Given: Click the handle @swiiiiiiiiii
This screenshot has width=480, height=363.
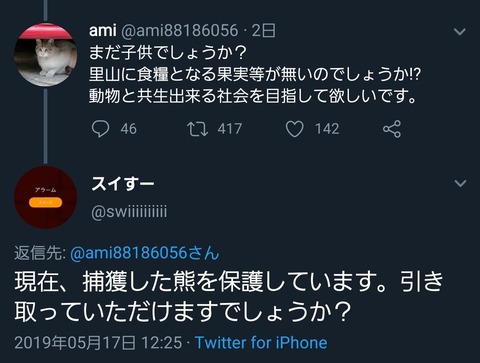Looking at the screenshot, I should coord(129,212).
